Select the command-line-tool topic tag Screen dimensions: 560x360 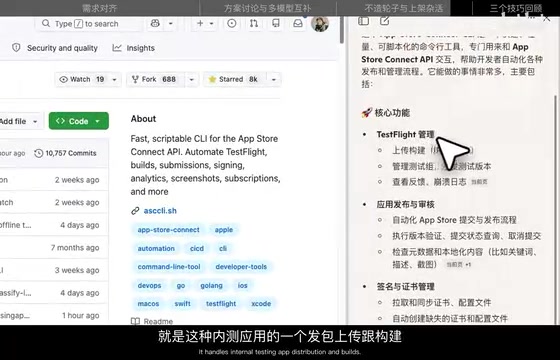point(169,267)
